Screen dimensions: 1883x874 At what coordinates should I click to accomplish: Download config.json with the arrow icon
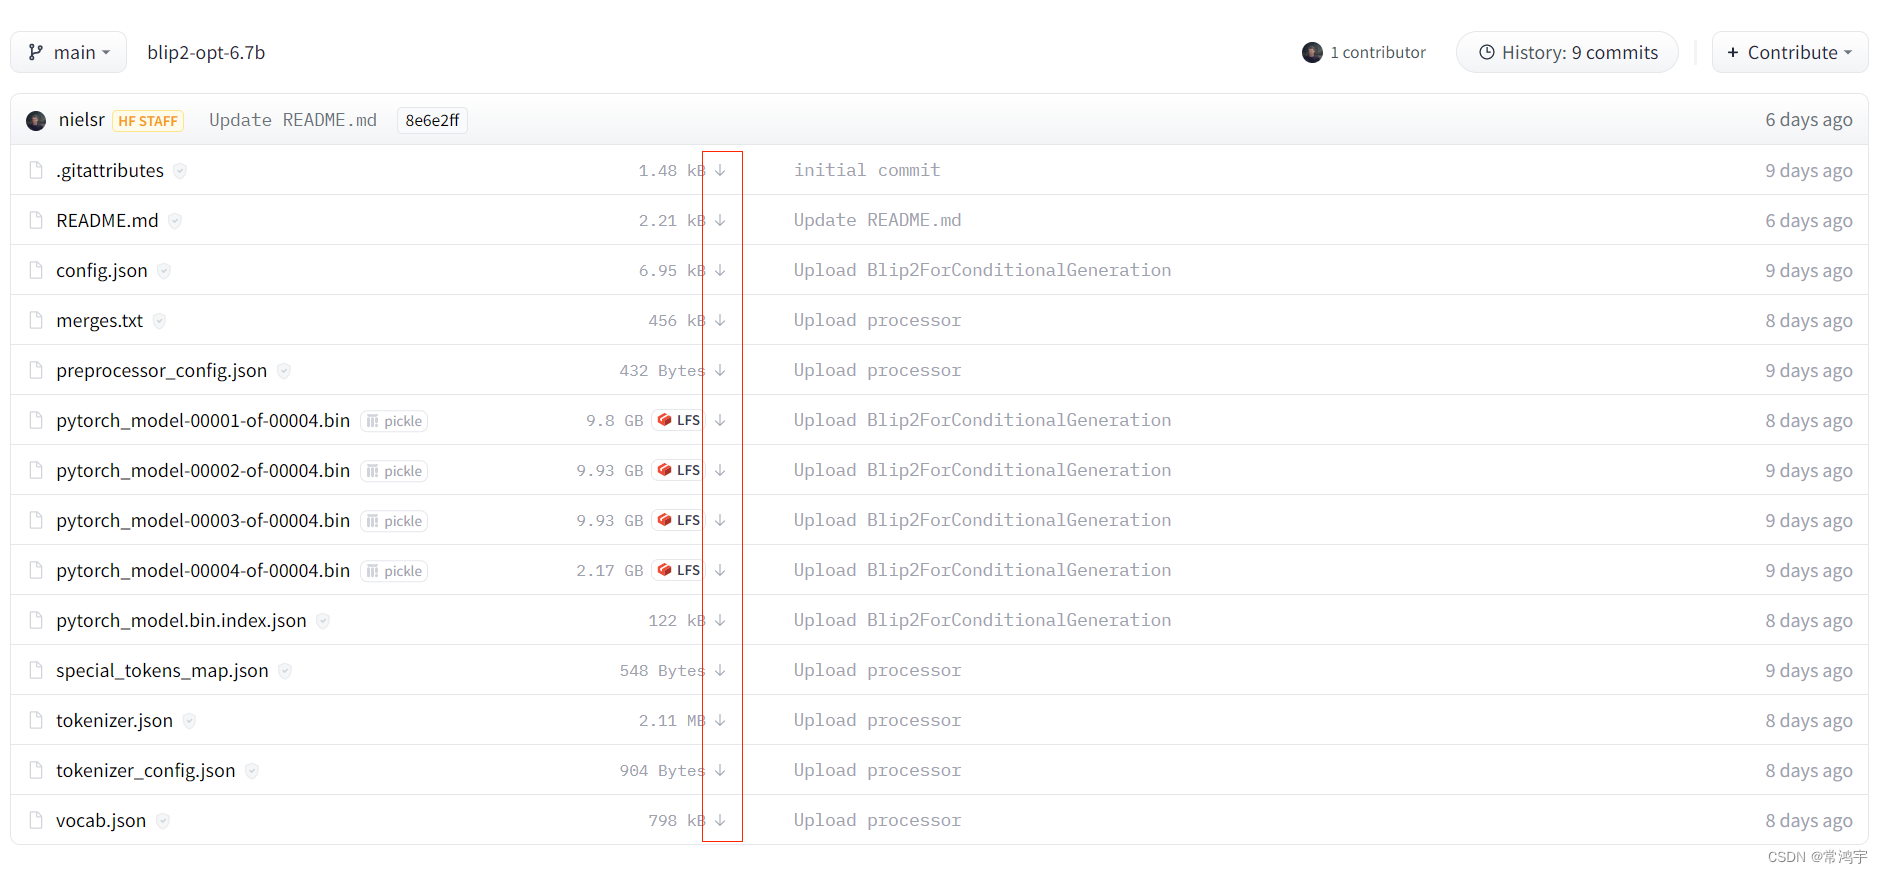click(x=720, y=270)
